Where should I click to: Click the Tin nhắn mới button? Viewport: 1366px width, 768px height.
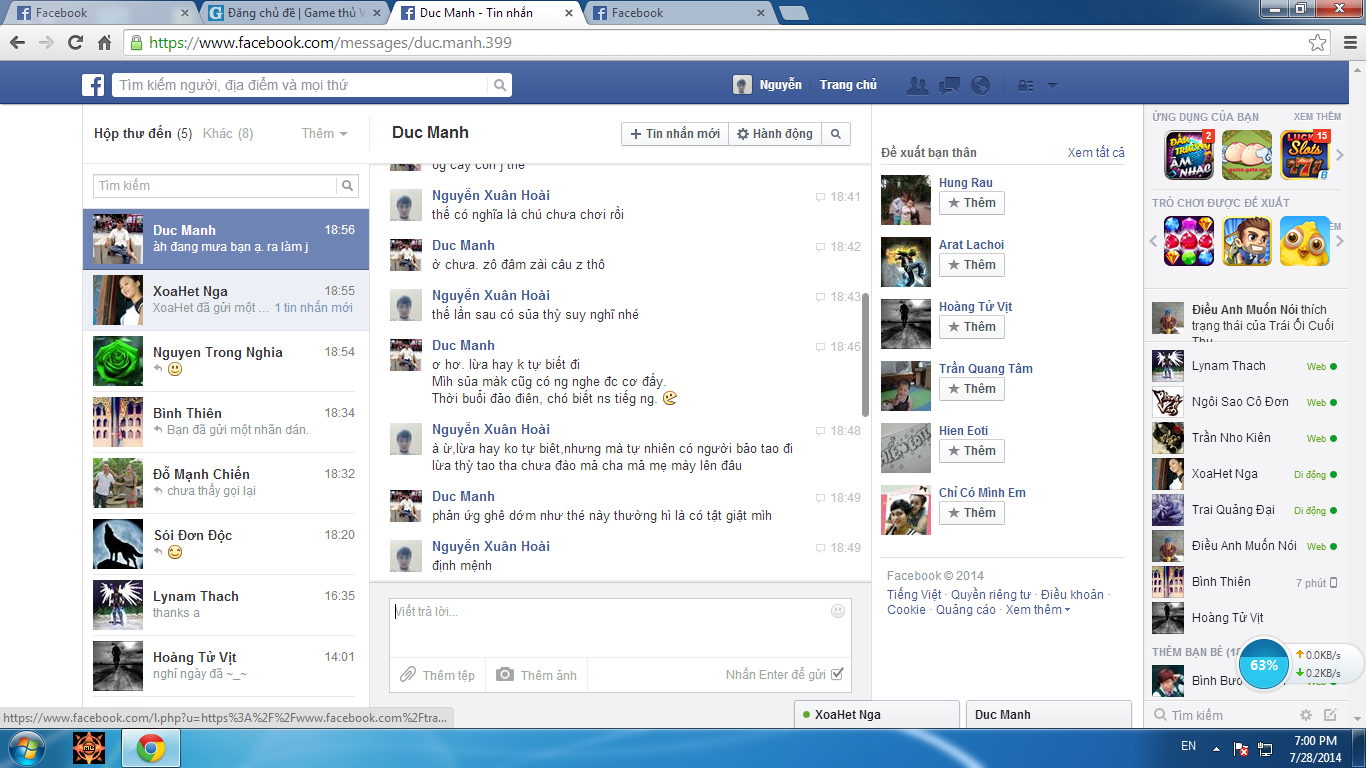[x=675, y=134]
